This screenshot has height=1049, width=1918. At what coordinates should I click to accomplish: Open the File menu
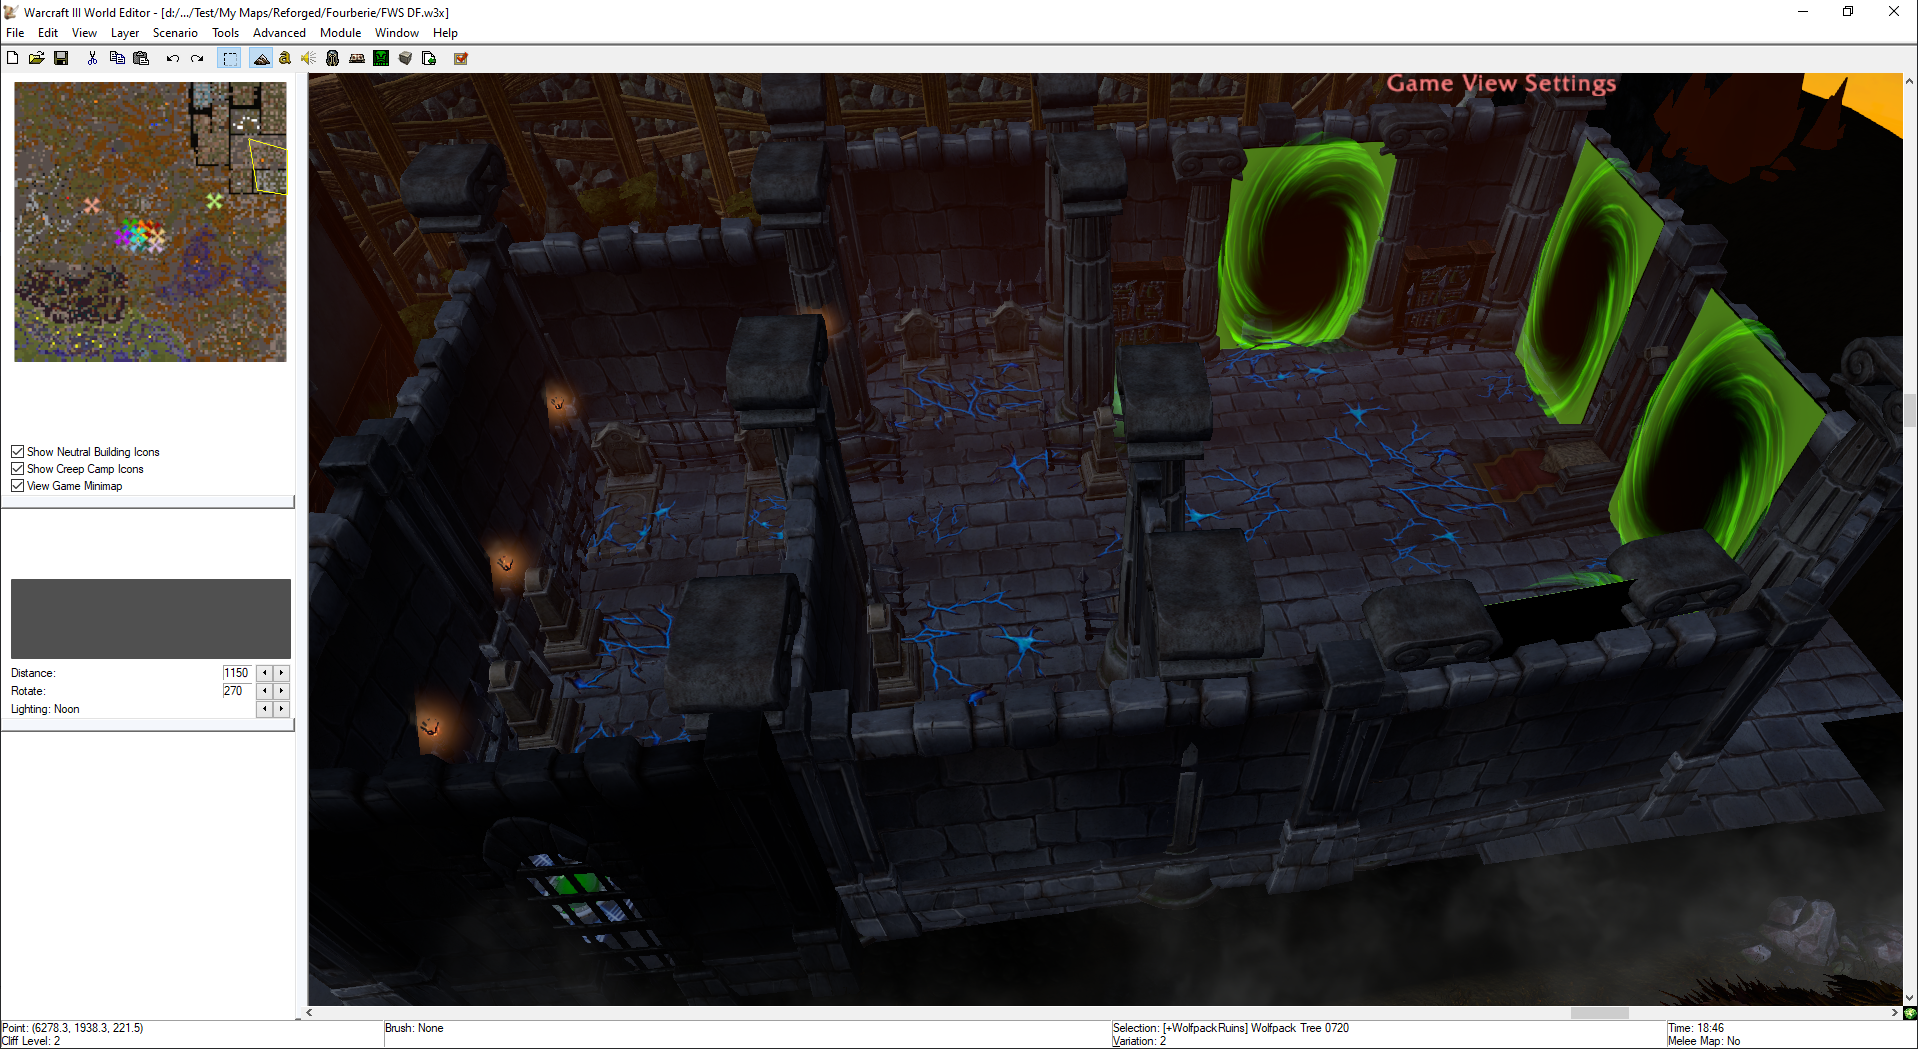click(x=15, y=33)
